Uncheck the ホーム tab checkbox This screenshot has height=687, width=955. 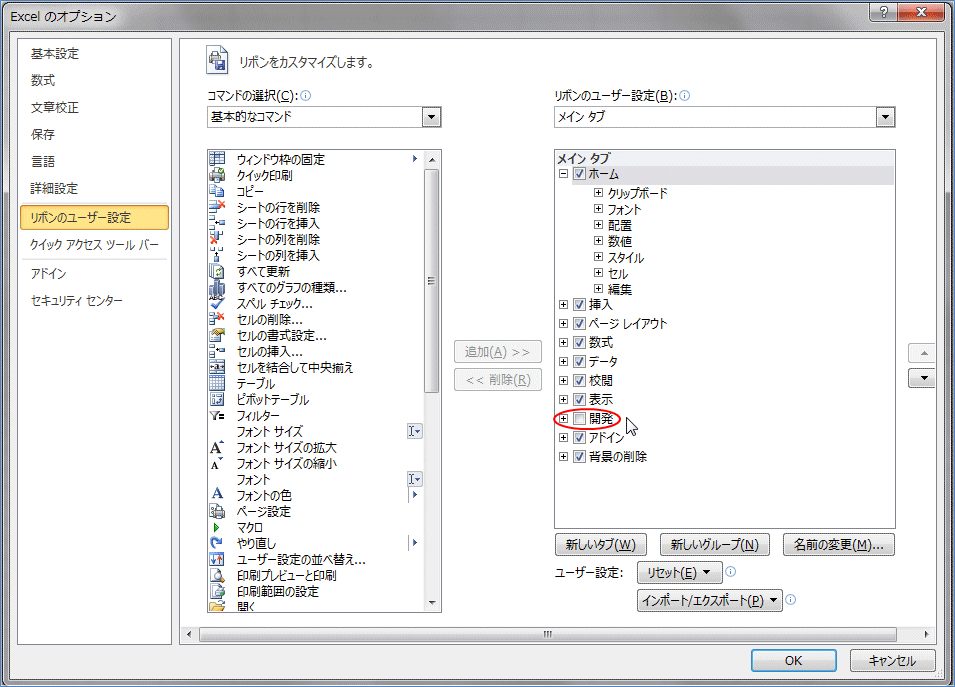pos(579,174)
